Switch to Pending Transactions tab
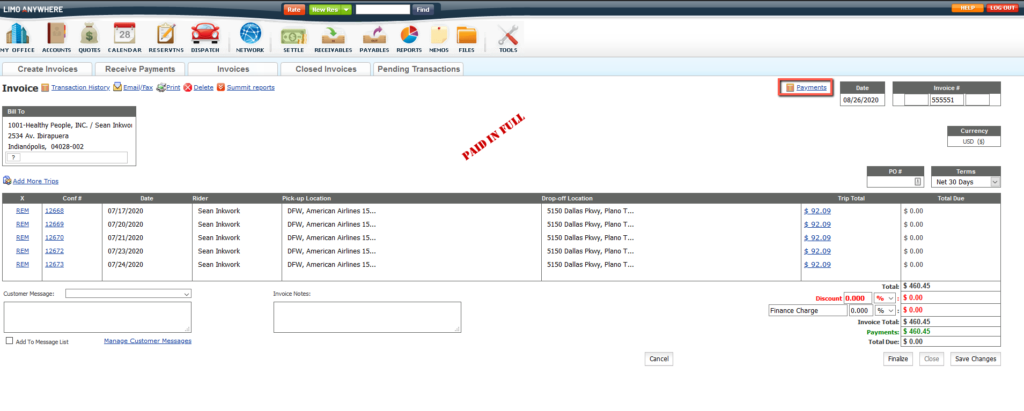1024x411 pixels. click(419, 69)
